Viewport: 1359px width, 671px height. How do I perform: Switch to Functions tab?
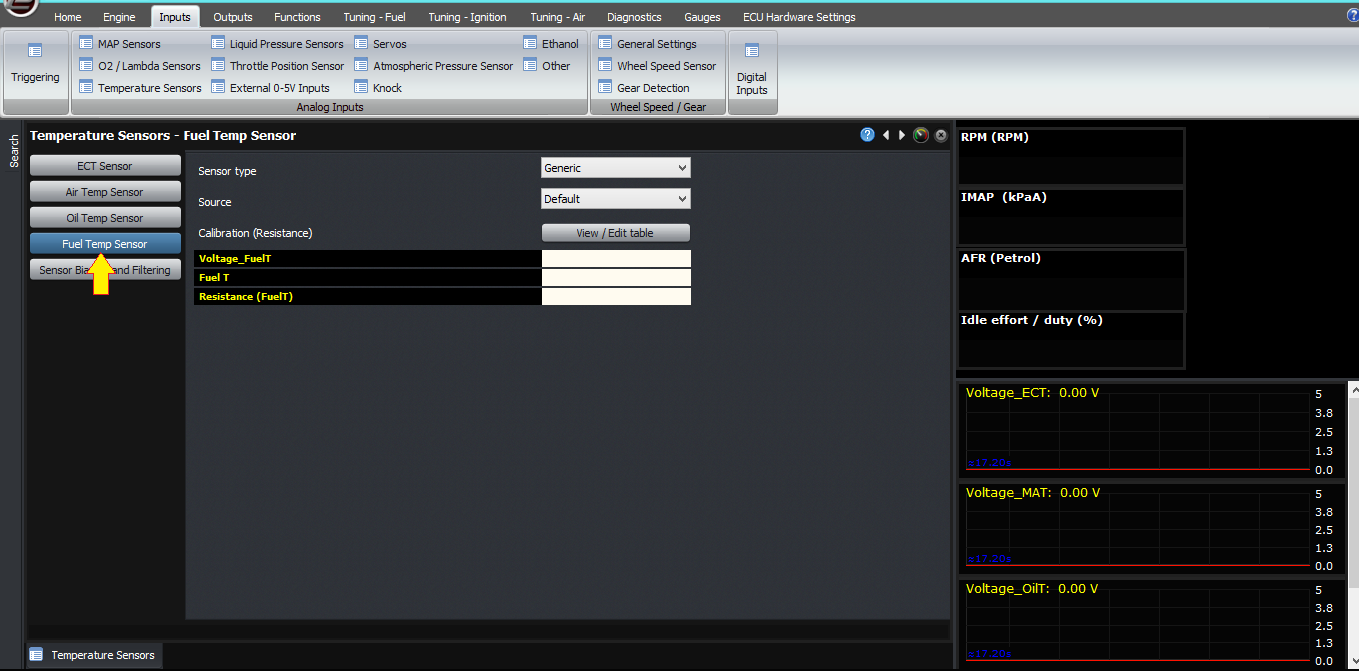[297, 17]
